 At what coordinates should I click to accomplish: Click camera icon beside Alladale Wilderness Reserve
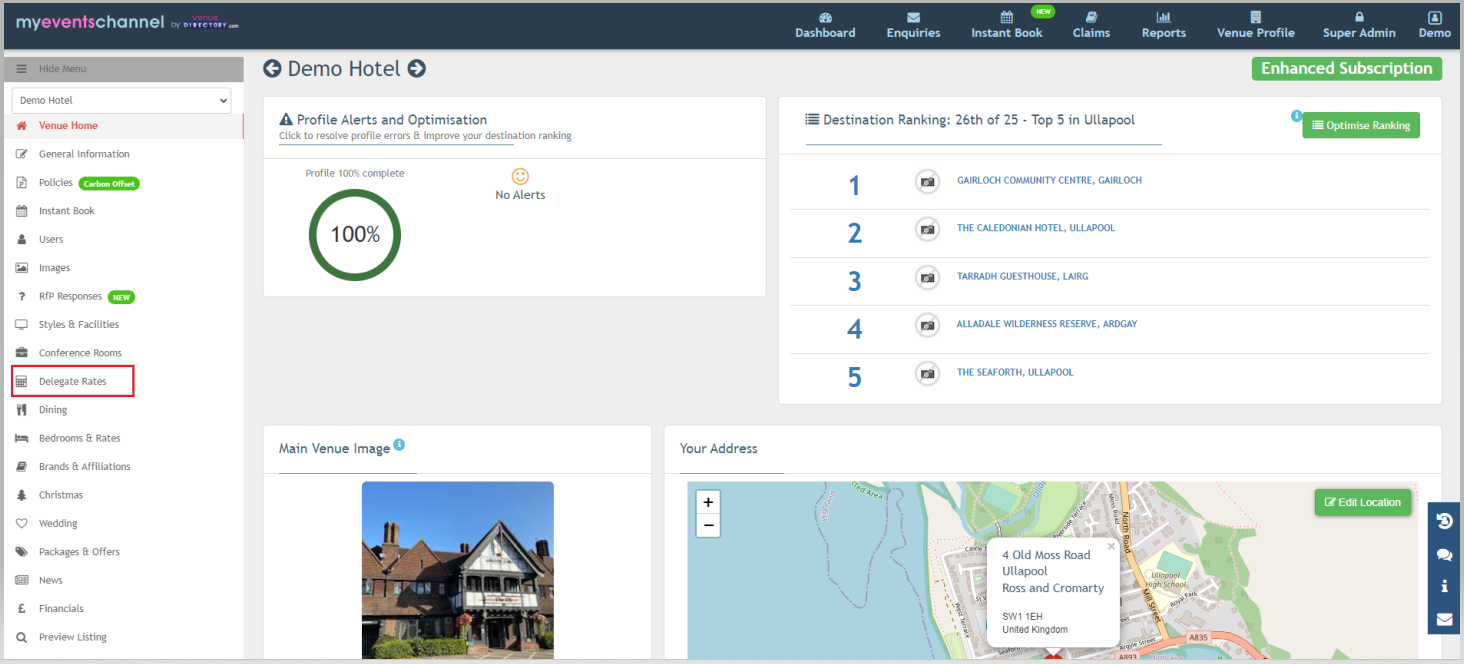coord(928,325)
